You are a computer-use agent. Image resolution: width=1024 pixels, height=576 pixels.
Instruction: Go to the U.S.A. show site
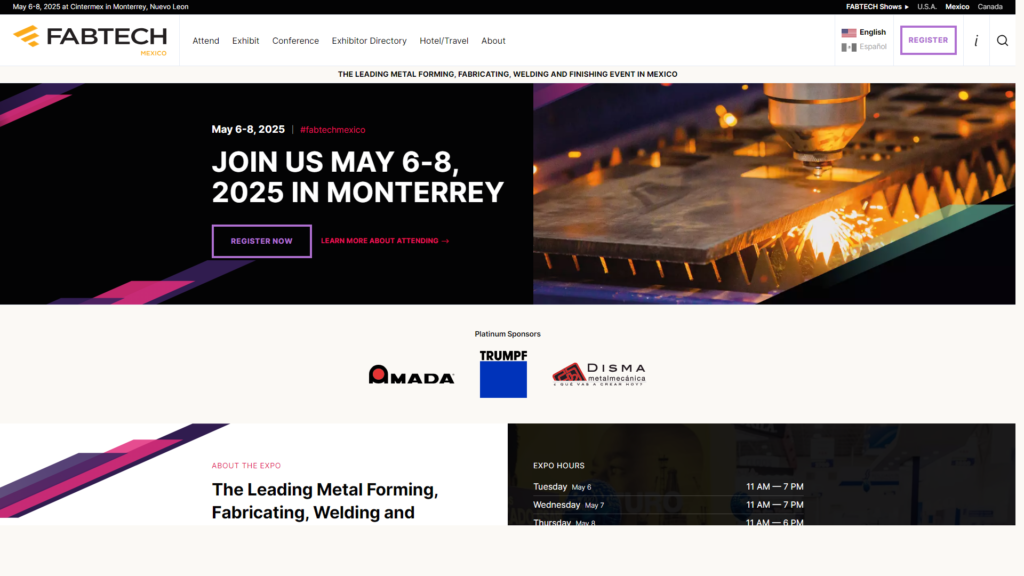tap(927, 7)
